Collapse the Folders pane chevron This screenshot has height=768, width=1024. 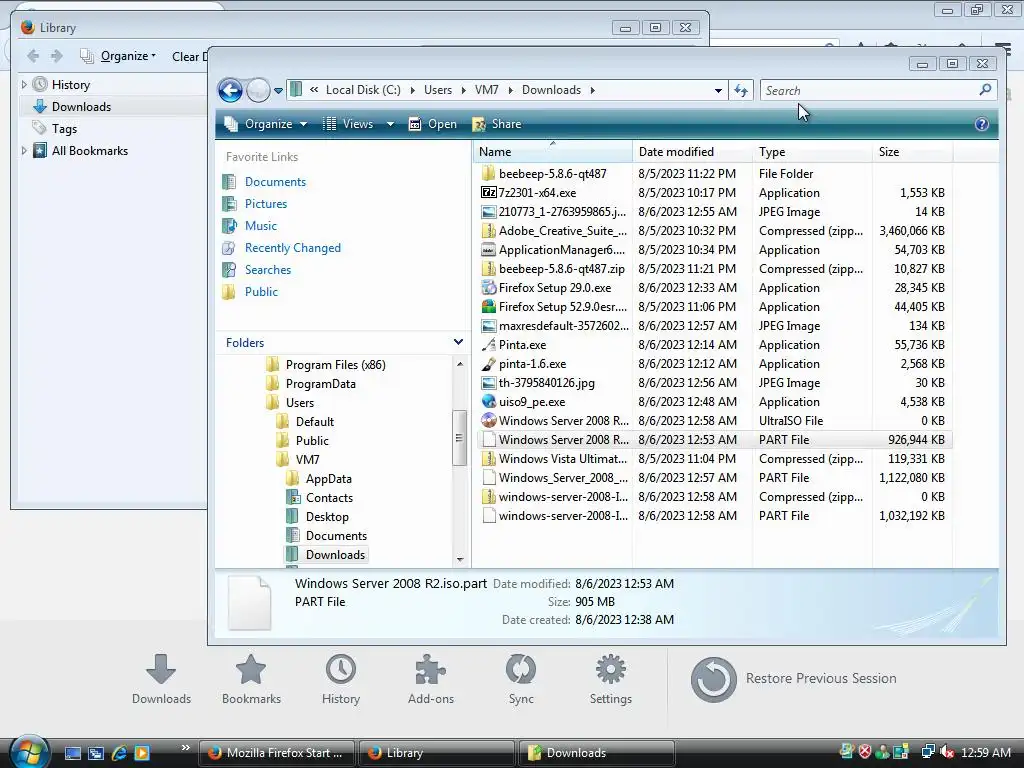tap(458, 342)
